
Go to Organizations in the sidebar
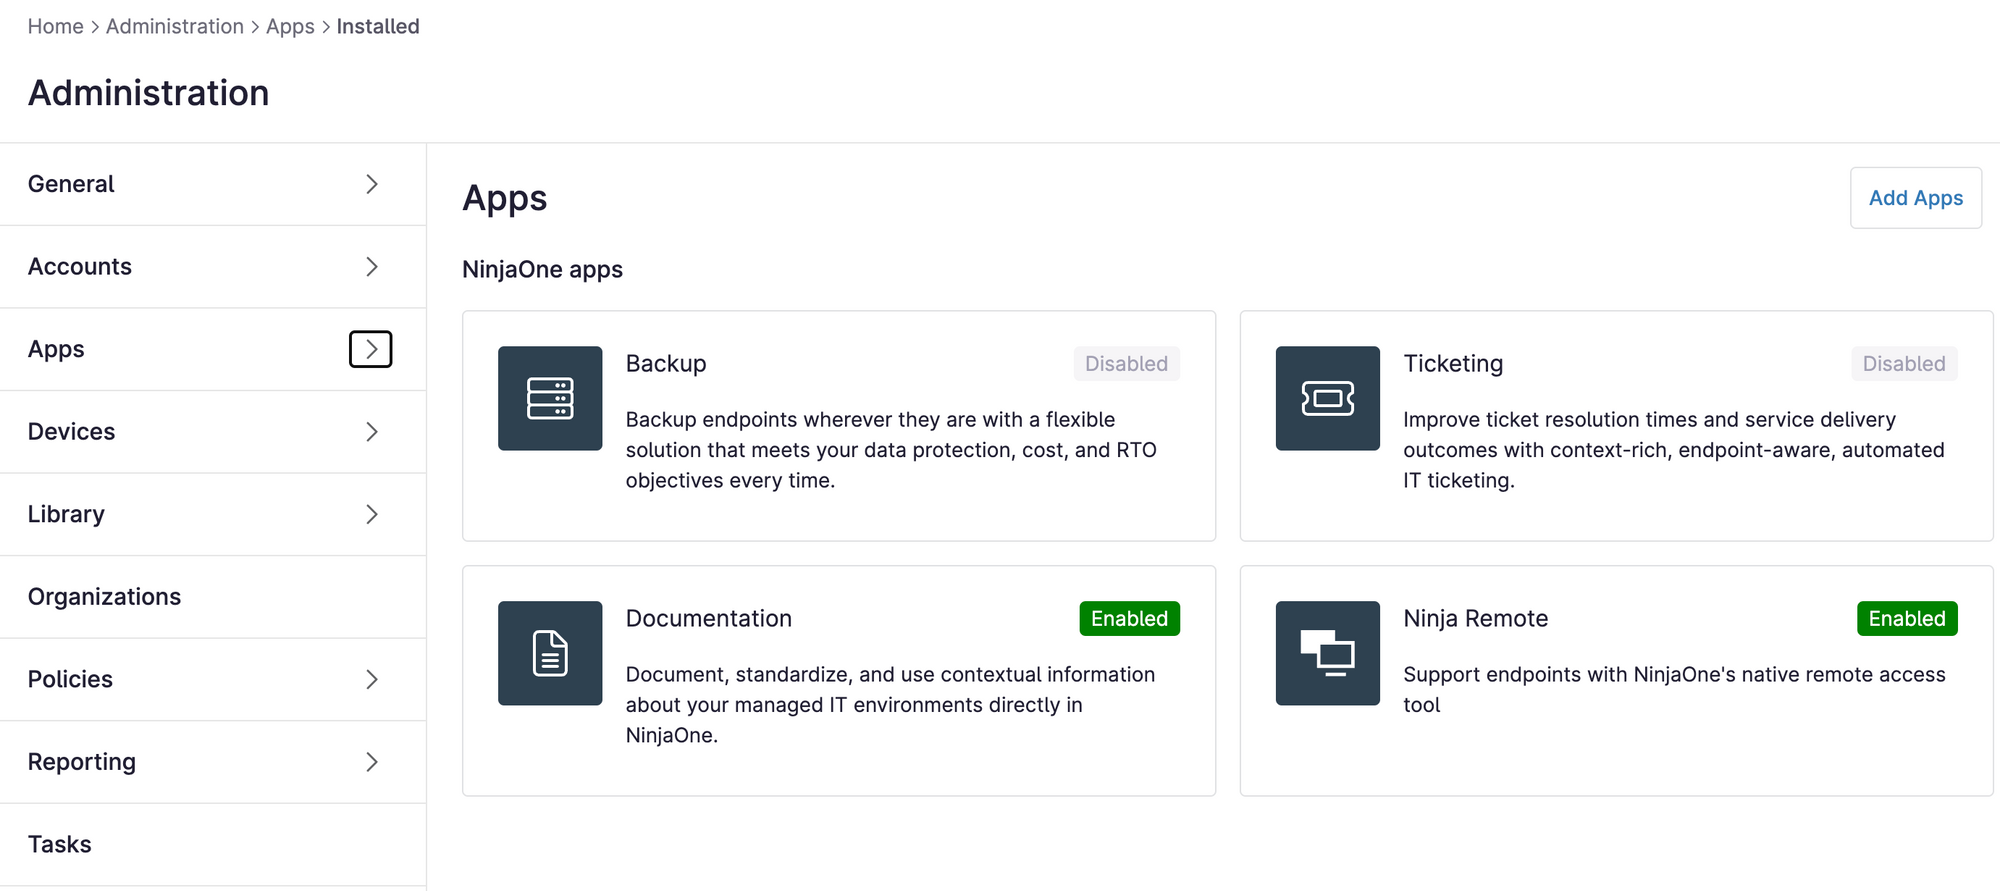213,597
